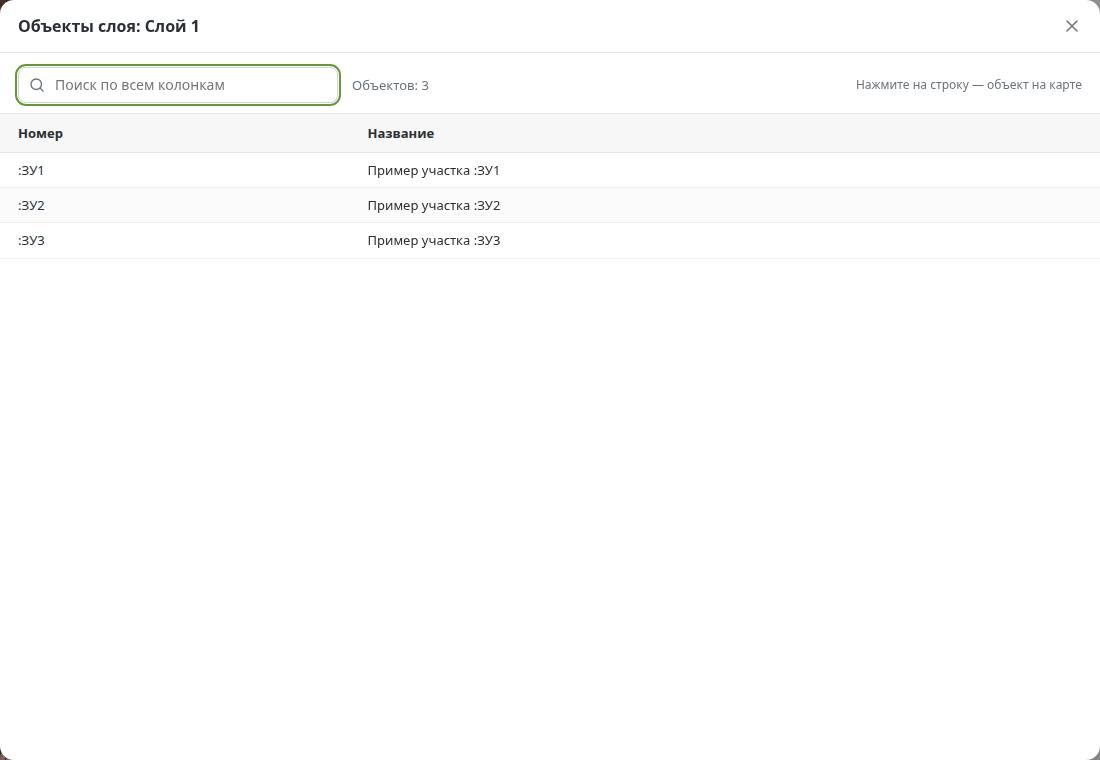Select the :ЗУ1 number cell
This screenshot has height=760, width=1100.
pos(31,171)
